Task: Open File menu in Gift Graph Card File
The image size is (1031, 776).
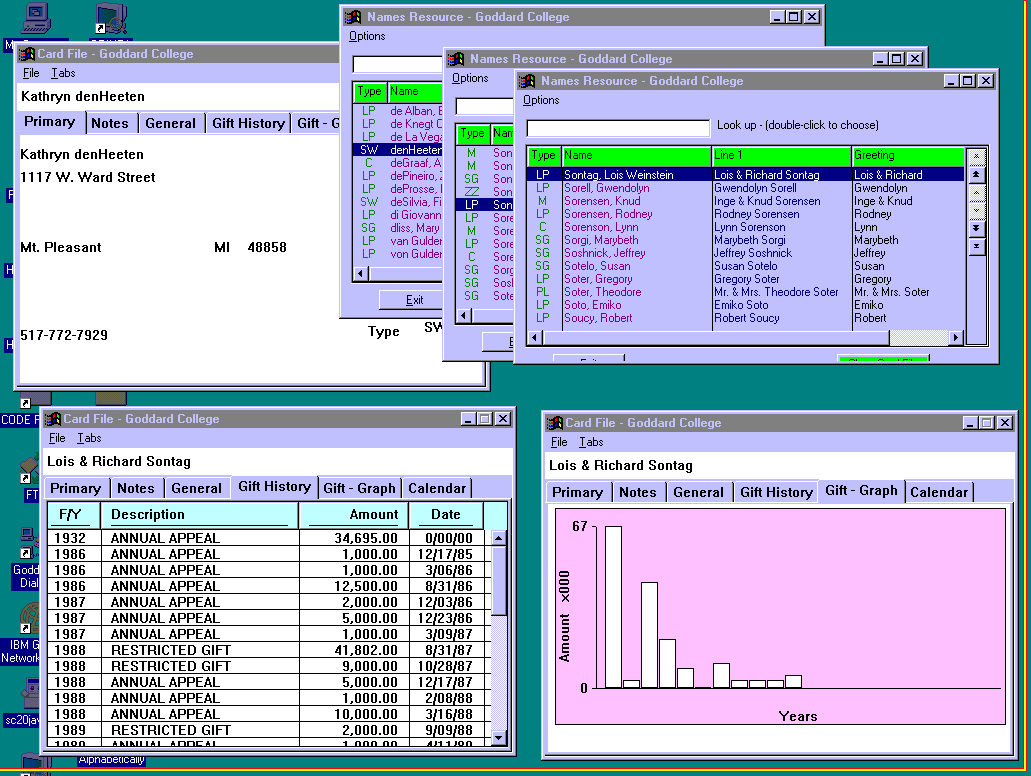Action: (559, 442)
